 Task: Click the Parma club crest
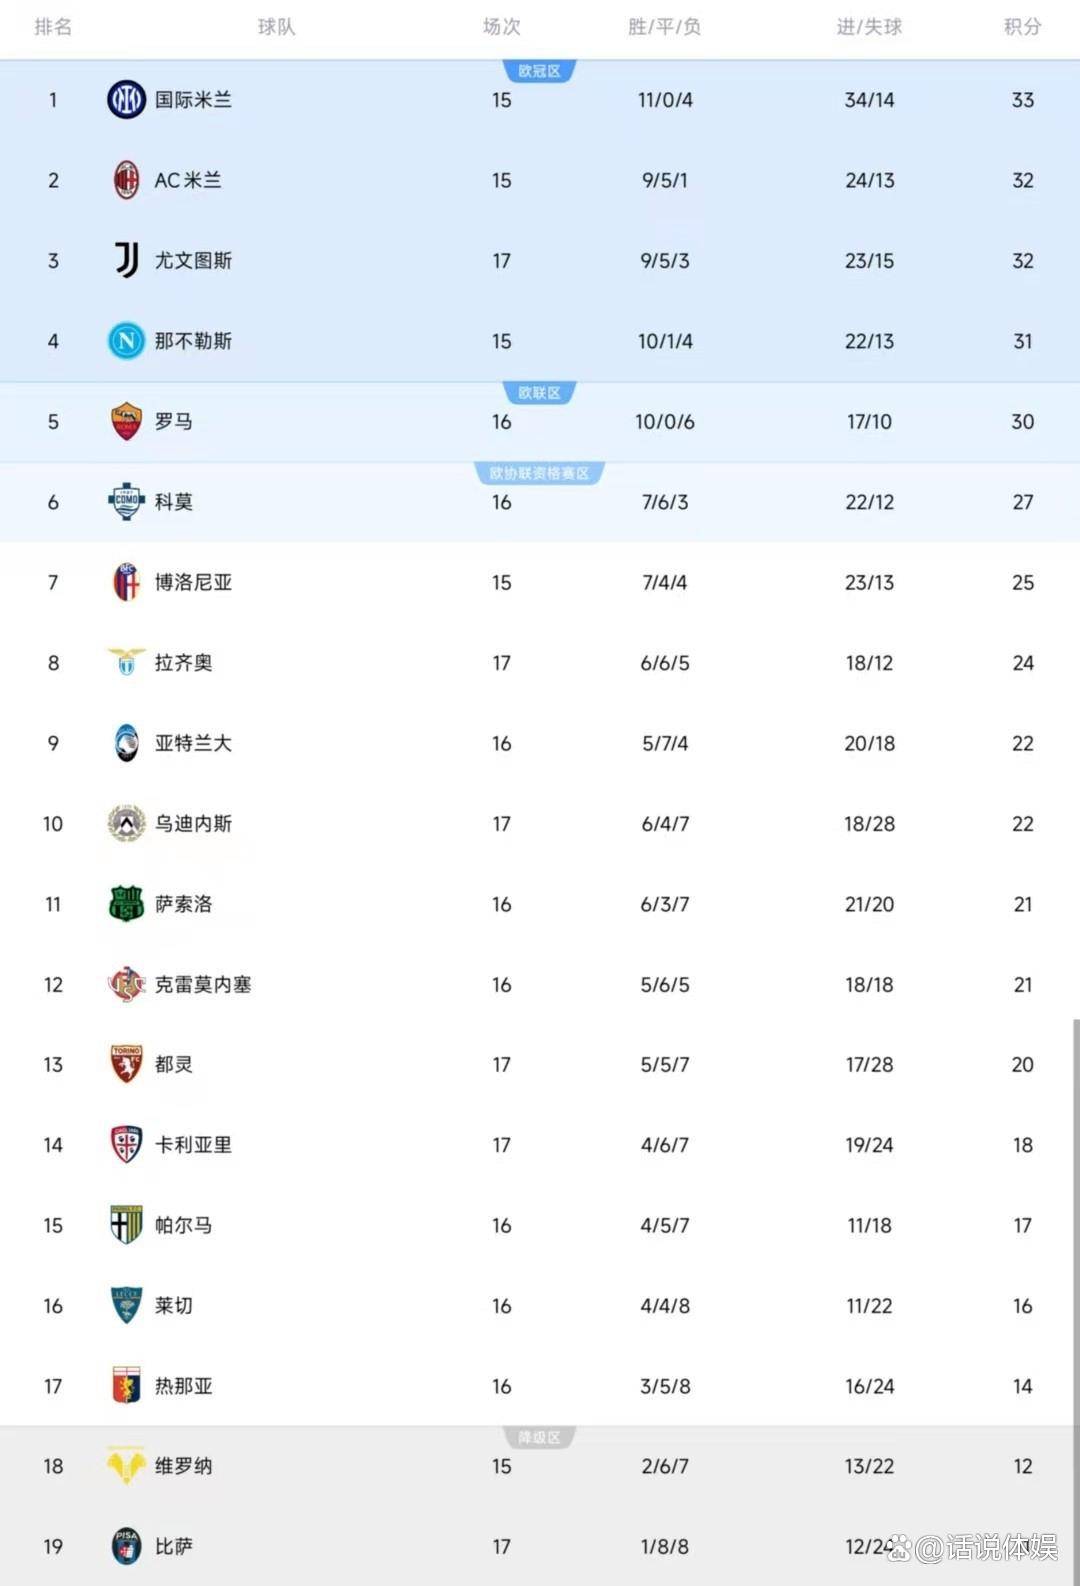click(126, 1225)
